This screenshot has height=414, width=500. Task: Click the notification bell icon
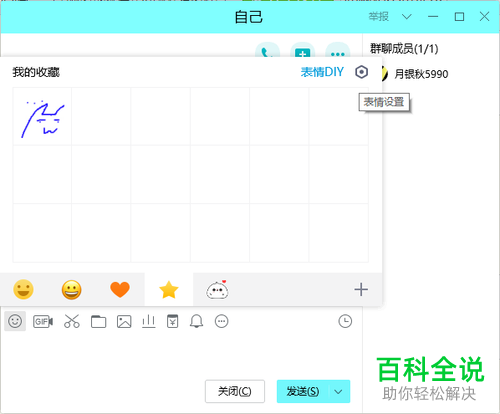[x=196, y=321]
